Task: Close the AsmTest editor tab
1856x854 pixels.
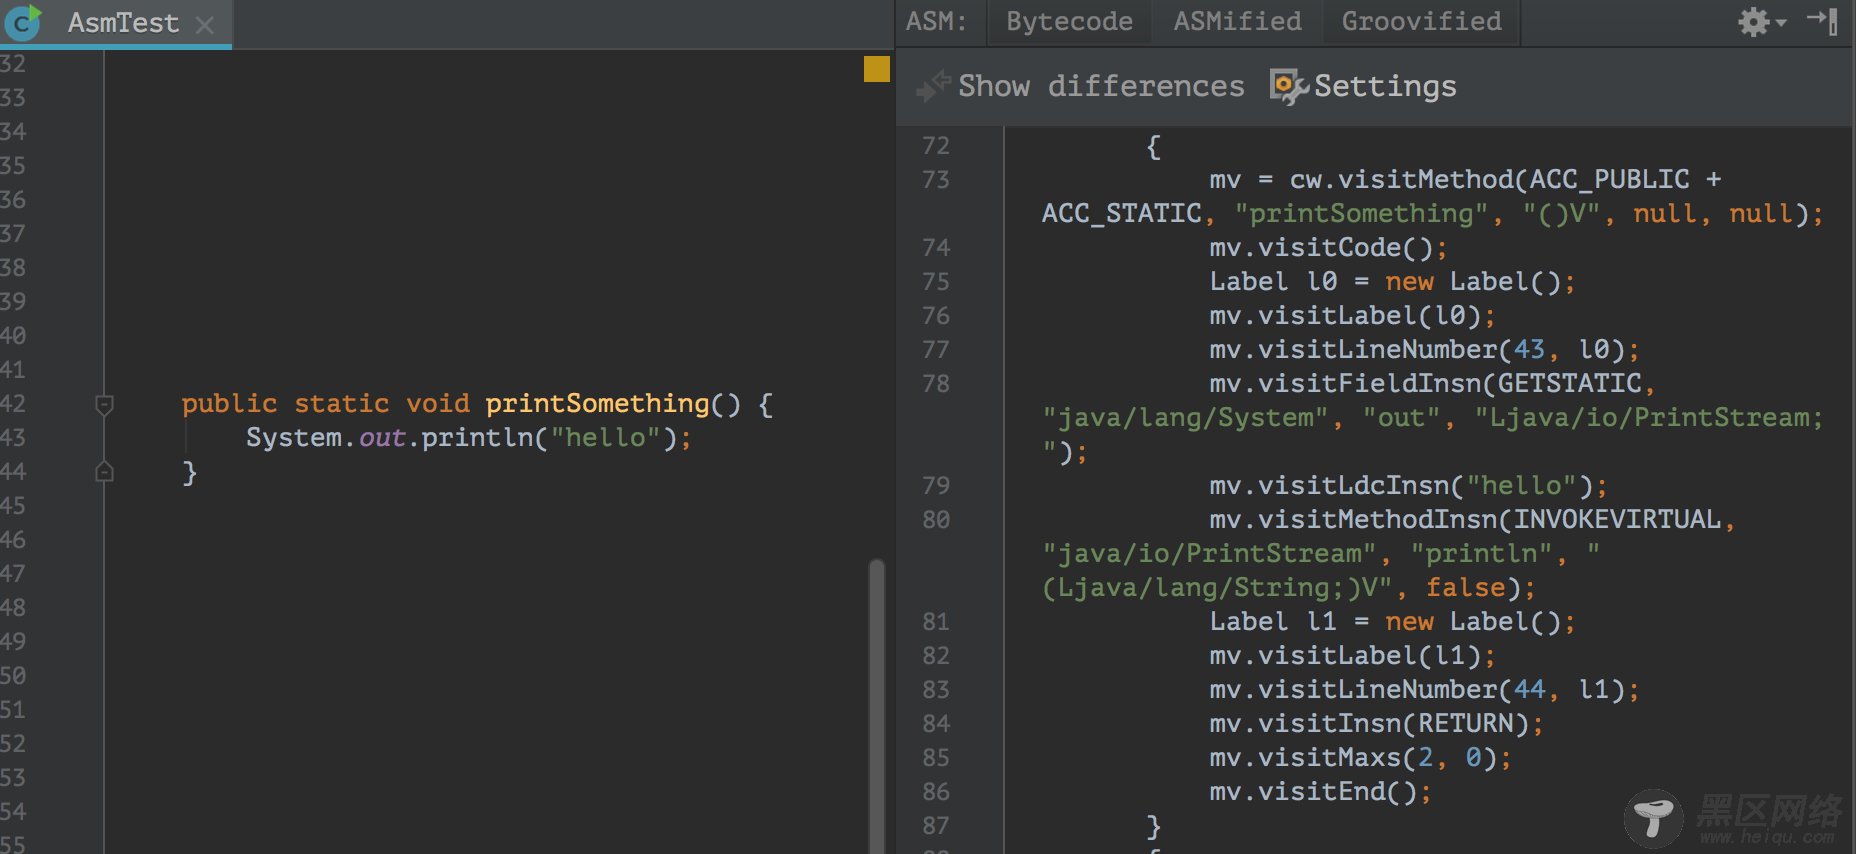Action: (205, 25)
